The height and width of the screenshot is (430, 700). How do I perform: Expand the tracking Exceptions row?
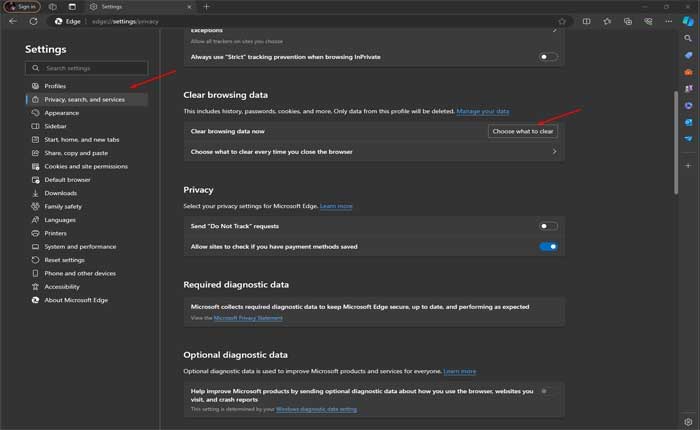(x=554, y=31)
